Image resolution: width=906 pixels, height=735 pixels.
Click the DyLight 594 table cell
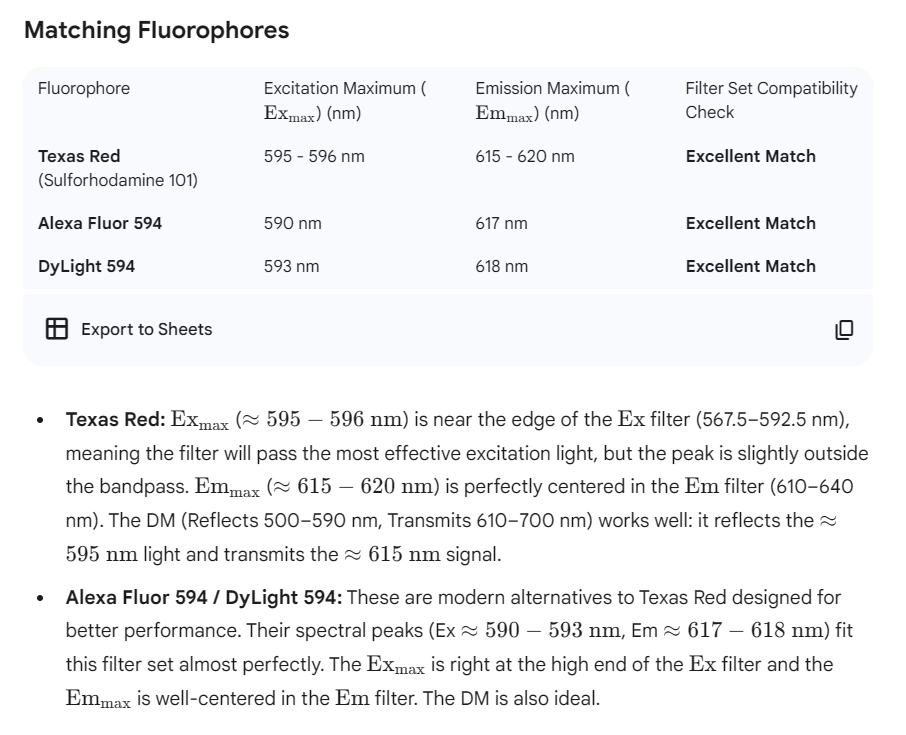click(86, 266)
